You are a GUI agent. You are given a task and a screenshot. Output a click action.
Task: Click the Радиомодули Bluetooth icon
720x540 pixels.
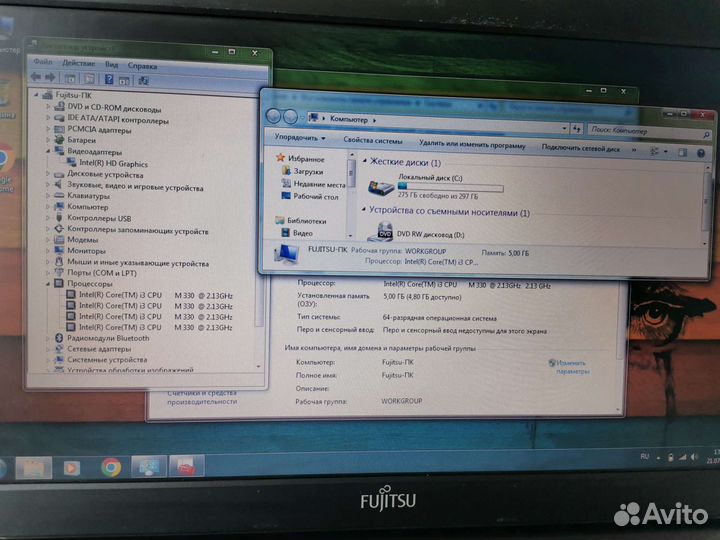tap(59, 338)
